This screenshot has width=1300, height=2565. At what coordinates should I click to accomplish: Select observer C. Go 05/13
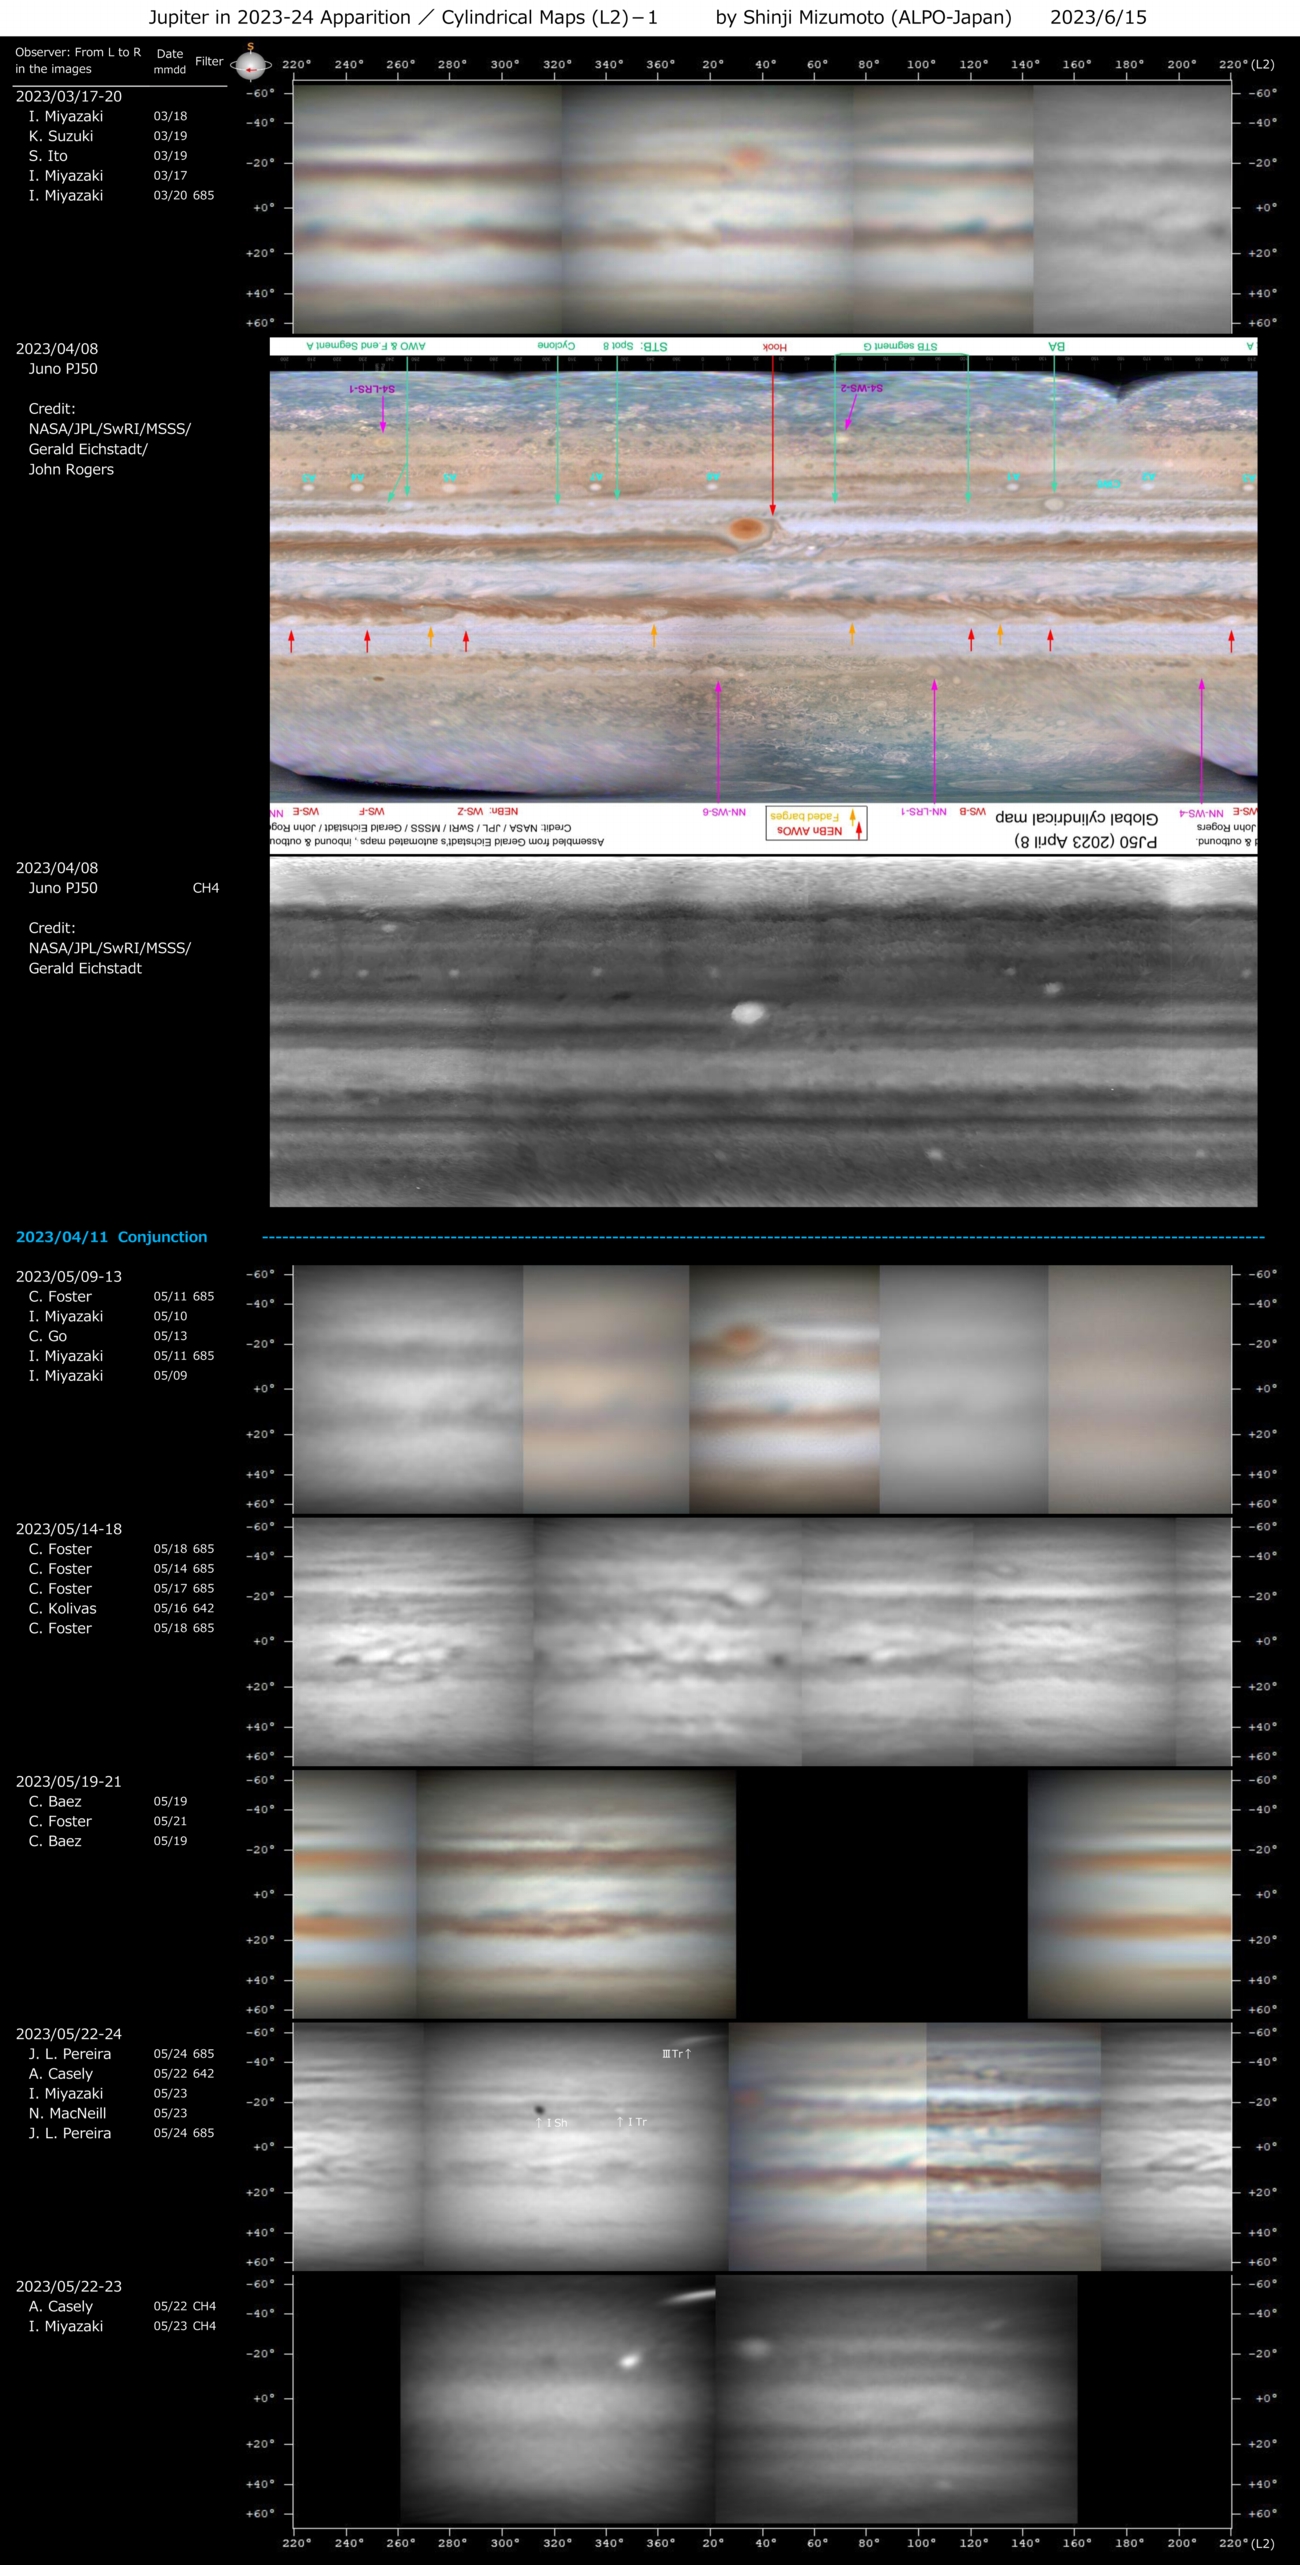(x=107, y=1336)
